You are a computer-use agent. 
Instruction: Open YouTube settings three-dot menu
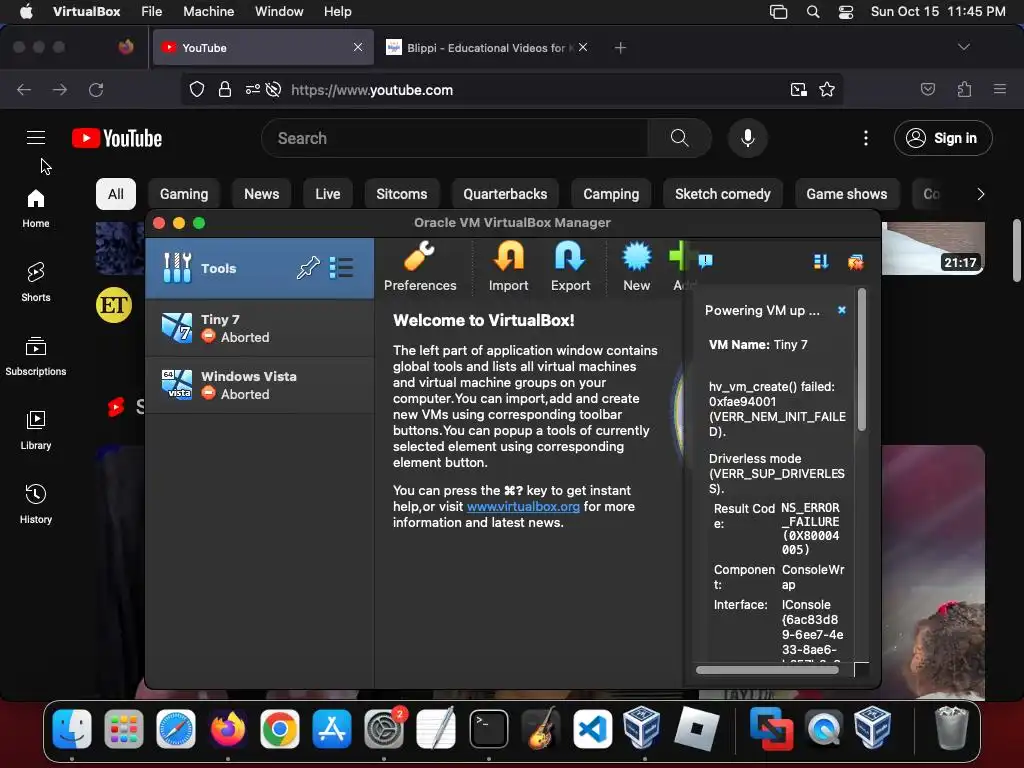[866, 138]
